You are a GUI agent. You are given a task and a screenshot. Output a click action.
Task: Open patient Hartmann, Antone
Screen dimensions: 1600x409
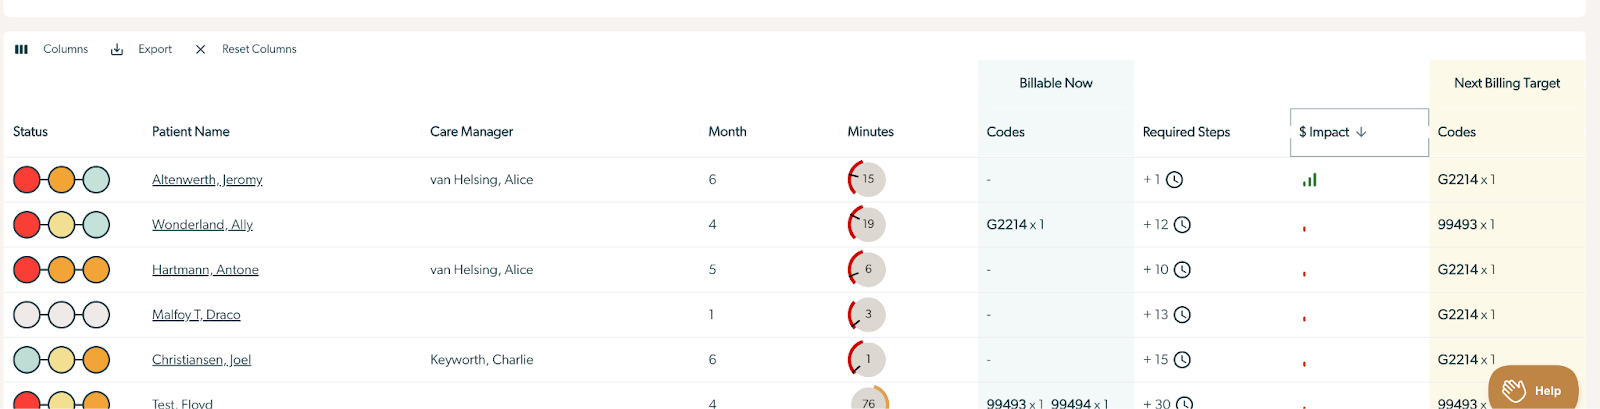coord(205,270)
